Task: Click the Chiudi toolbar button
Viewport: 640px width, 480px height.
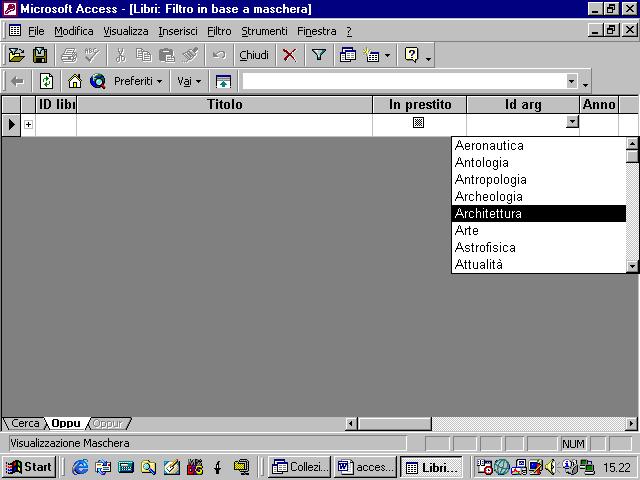Action: coord(254,55)
